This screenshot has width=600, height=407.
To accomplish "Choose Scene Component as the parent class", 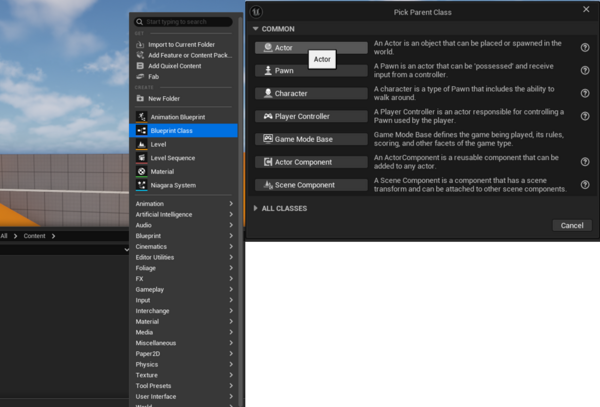I will point(311,185).
